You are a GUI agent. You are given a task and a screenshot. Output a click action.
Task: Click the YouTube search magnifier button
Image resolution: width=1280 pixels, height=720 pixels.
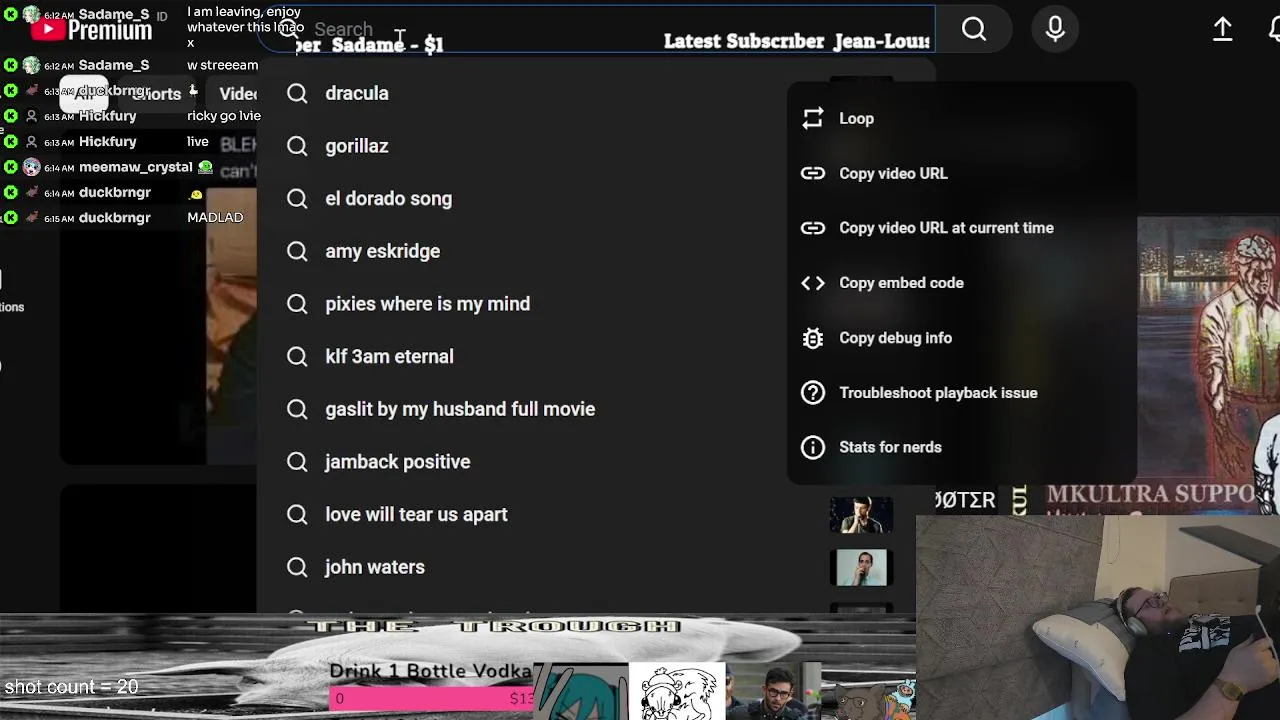tap(974, 30)
